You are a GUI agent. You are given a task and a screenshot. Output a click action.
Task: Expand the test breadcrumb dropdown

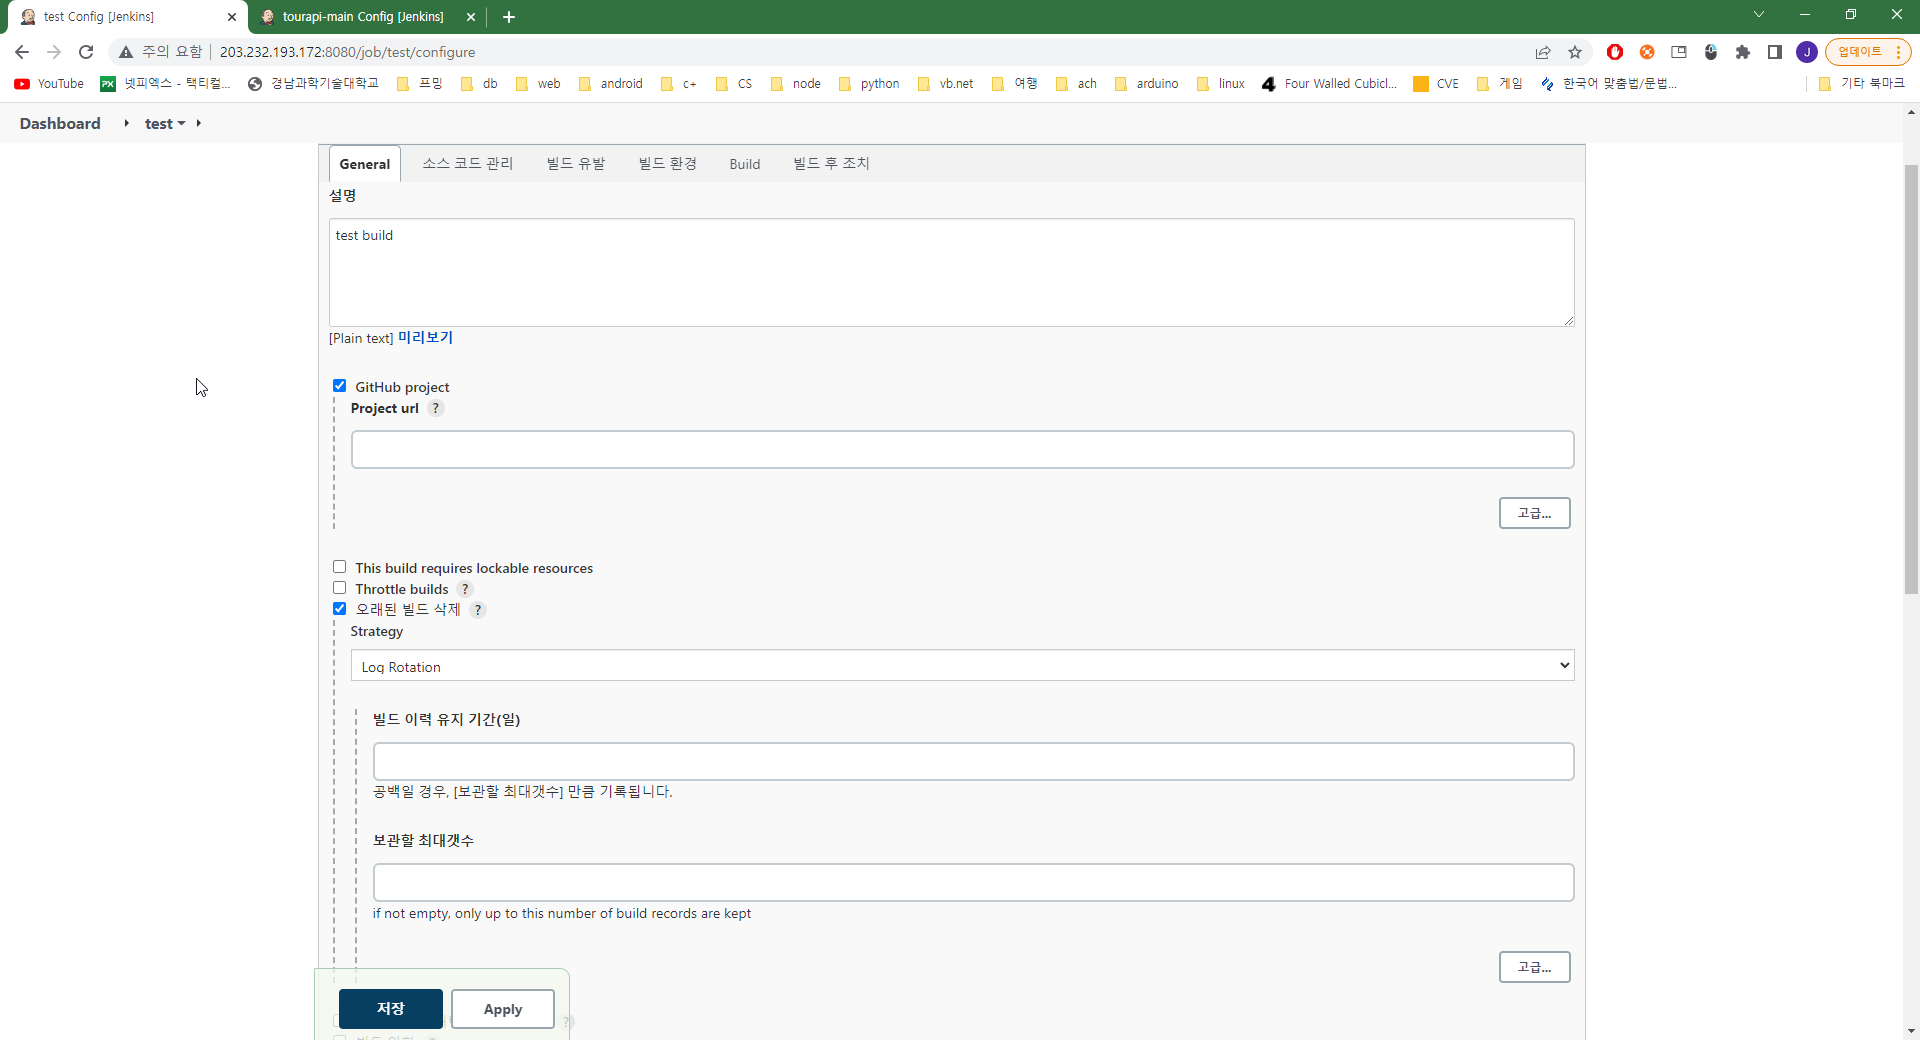(180, 123)
